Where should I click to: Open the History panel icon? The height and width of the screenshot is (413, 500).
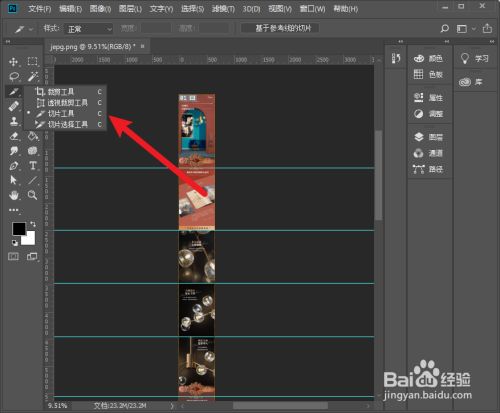pyautogui.click(x=396, y=59)
